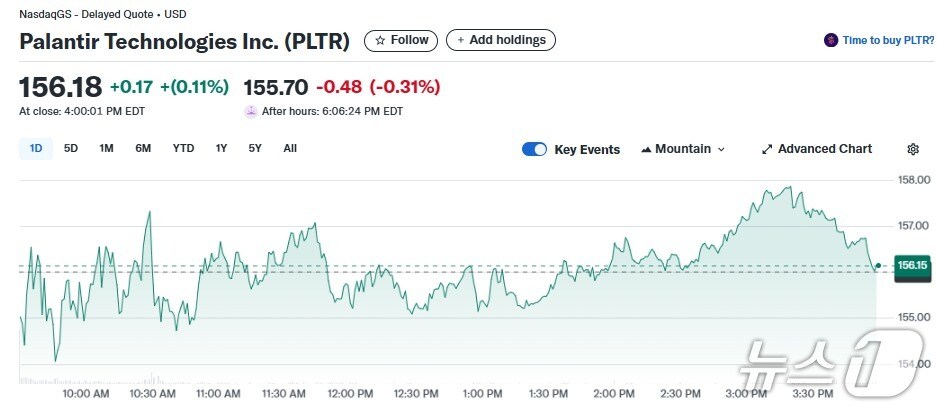Image resolution: width=937 pixels, height=411 pixels.
Task: Select the All time range
Action: tap(290, 148)
